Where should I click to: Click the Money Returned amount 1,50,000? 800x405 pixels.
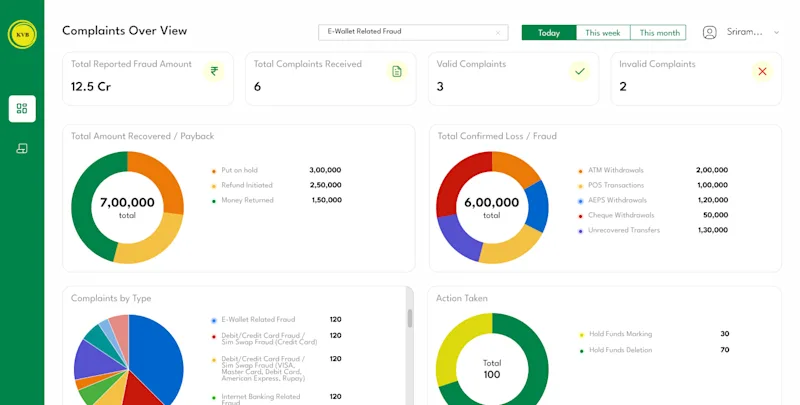tap(327, 200)
